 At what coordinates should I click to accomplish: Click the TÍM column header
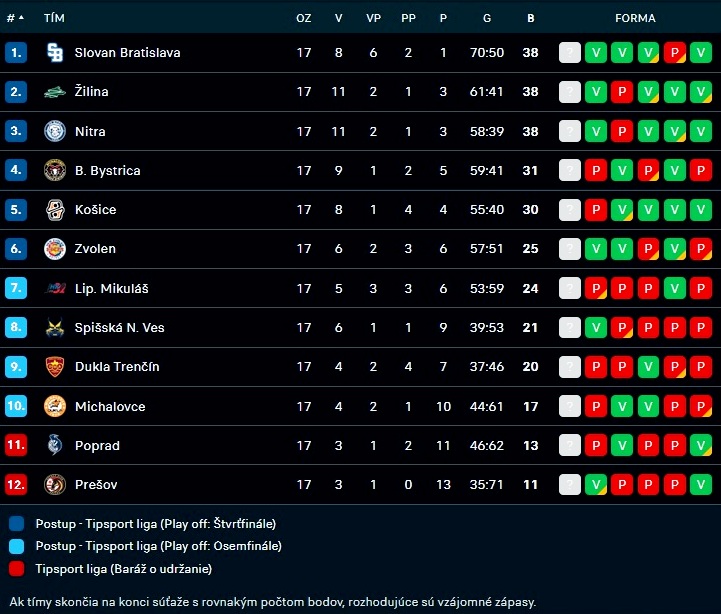click(54, 18)
